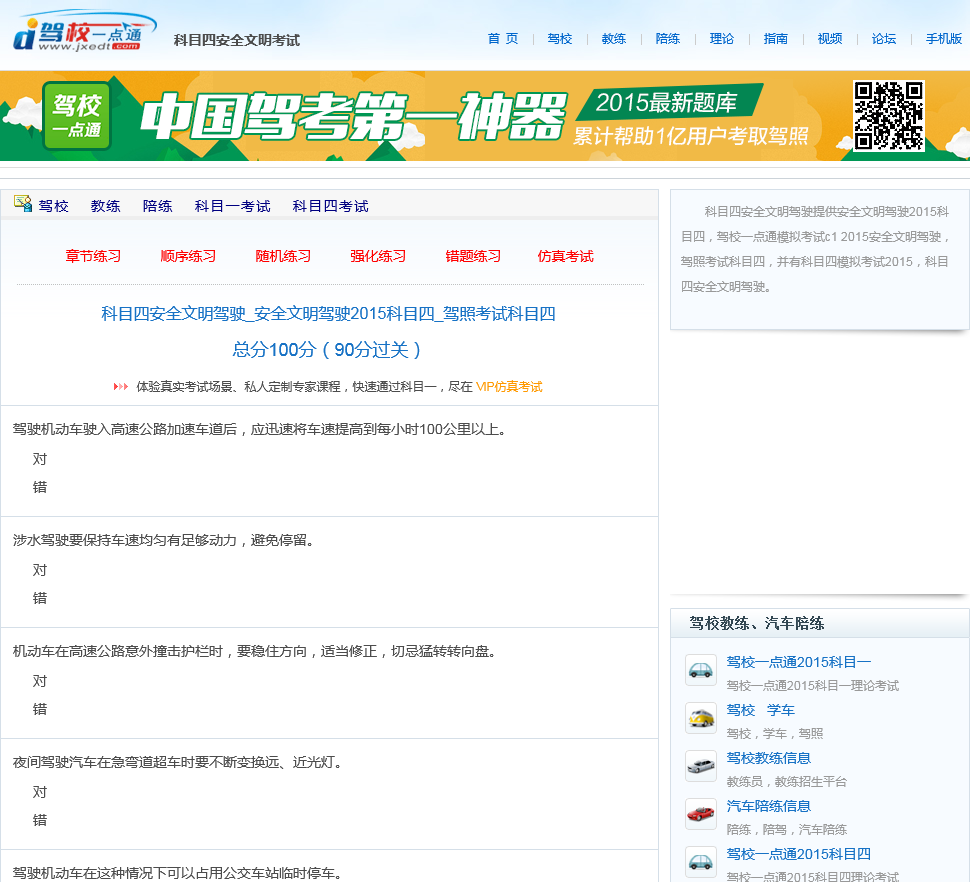Image resolution: width=970 pixels, height=882 pixels.
Task: Select 章节练习 practice mode
Action: click(93, 256)
